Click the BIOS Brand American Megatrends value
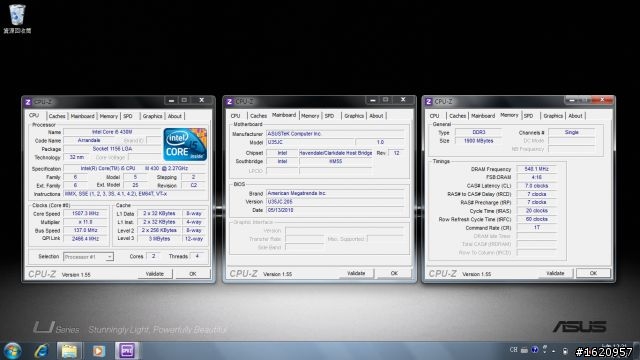Screen dimensions: 640x360 click(335, 193)
